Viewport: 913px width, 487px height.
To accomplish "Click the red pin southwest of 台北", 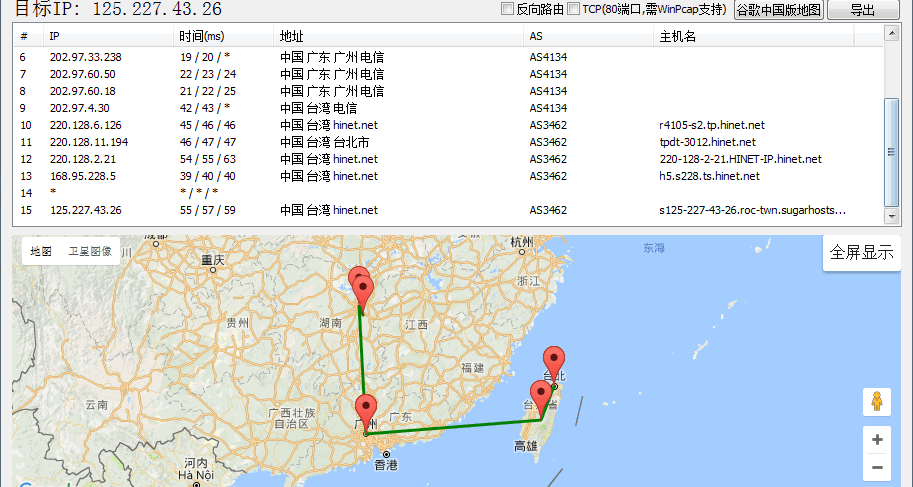I will pos(541,398).
